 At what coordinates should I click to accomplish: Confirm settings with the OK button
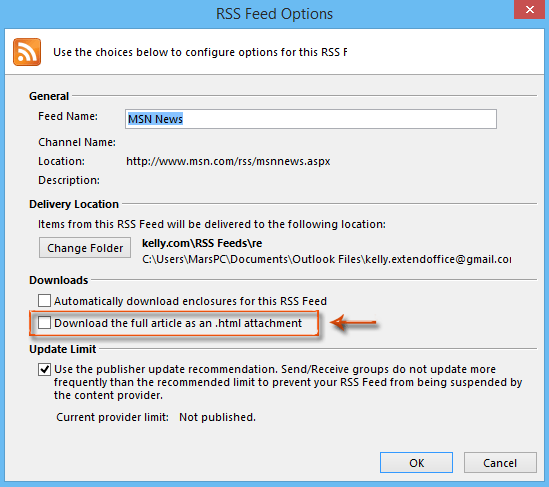(x=416, y=462)
